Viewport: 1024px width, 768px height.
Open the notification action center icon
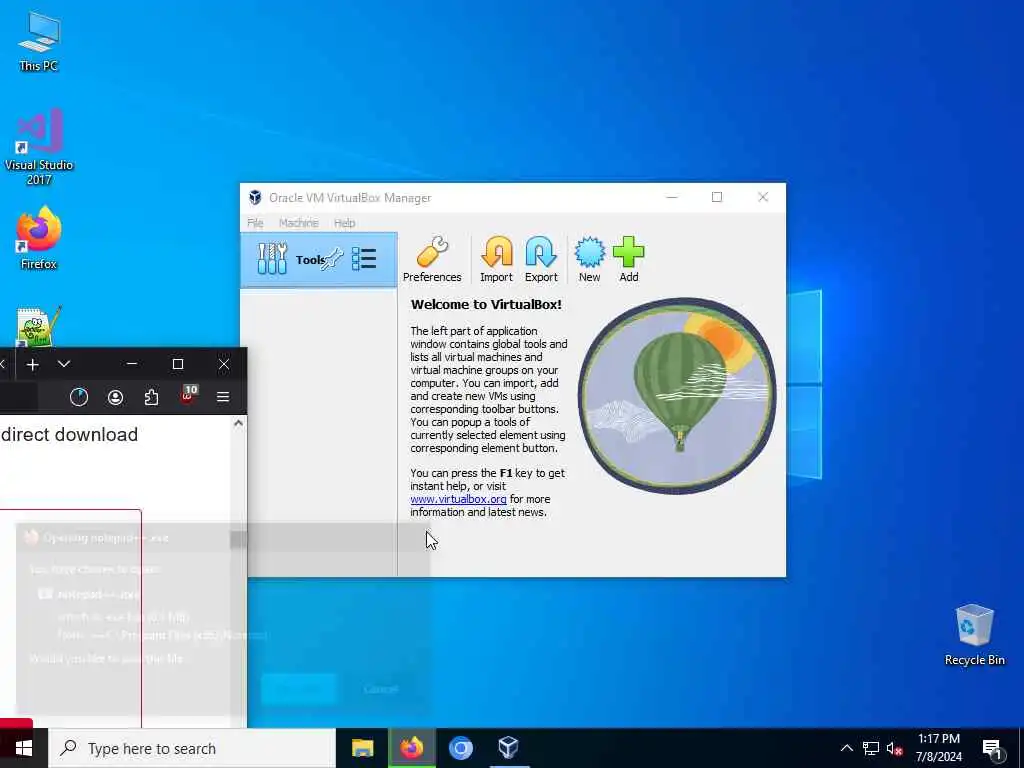click(x=993, y=749)
